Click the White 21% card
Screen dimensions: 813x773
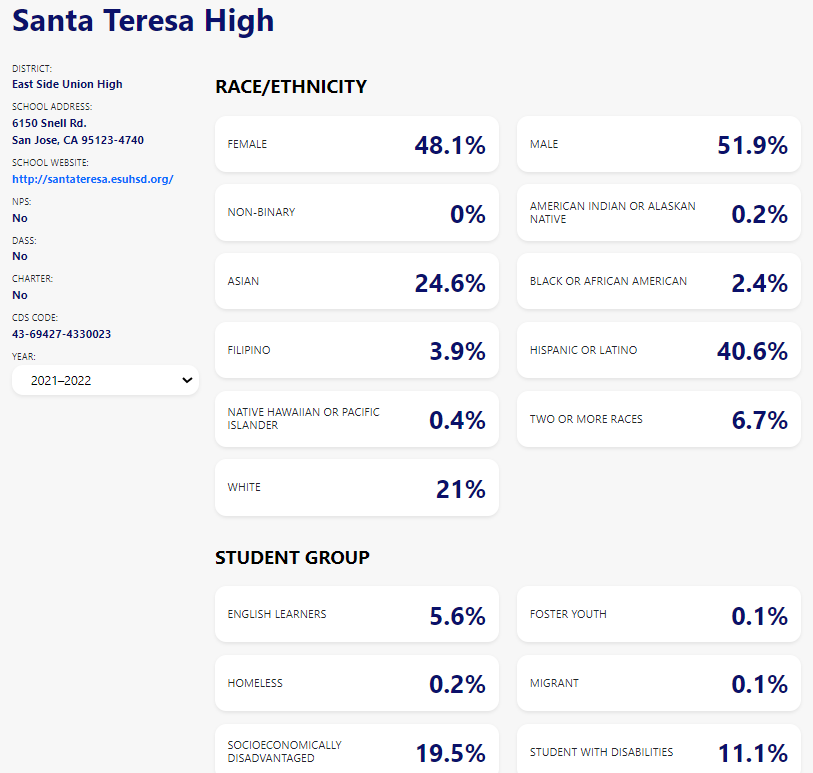coord(356,488)
